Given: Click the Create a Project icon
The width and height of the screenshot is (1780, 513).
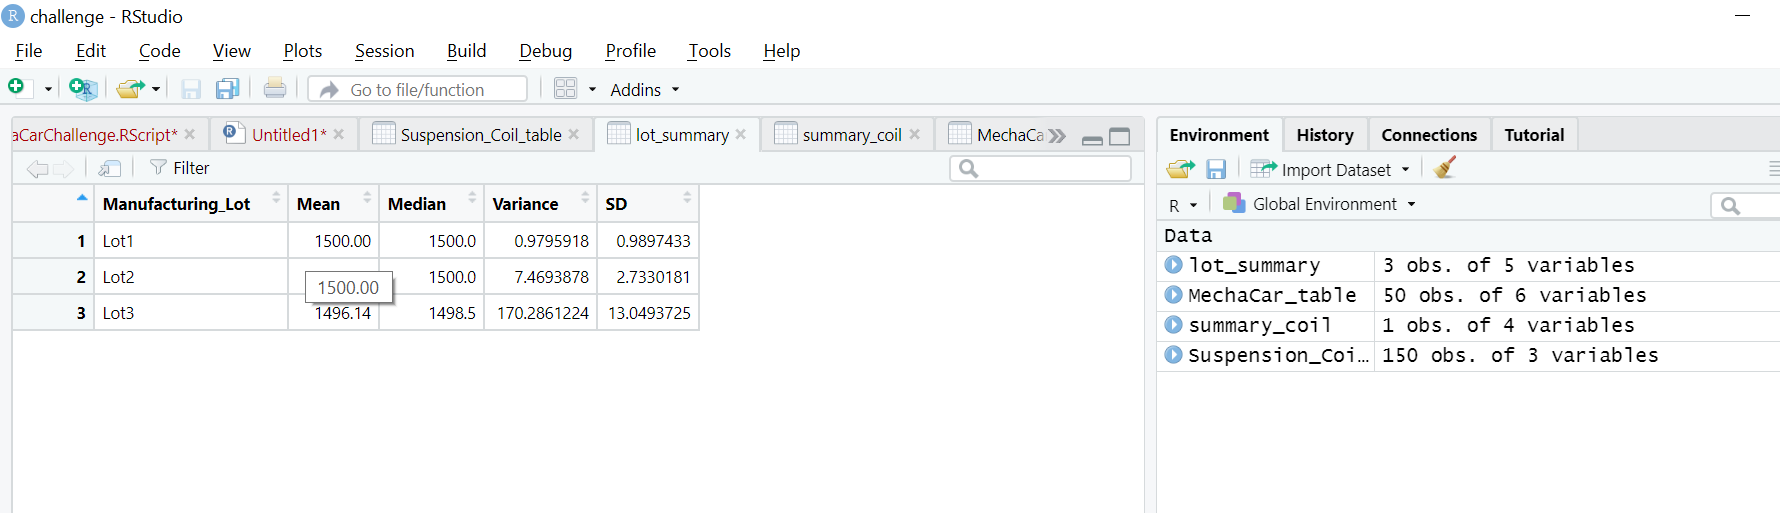Looking at the screenshot, I should 82,88.
